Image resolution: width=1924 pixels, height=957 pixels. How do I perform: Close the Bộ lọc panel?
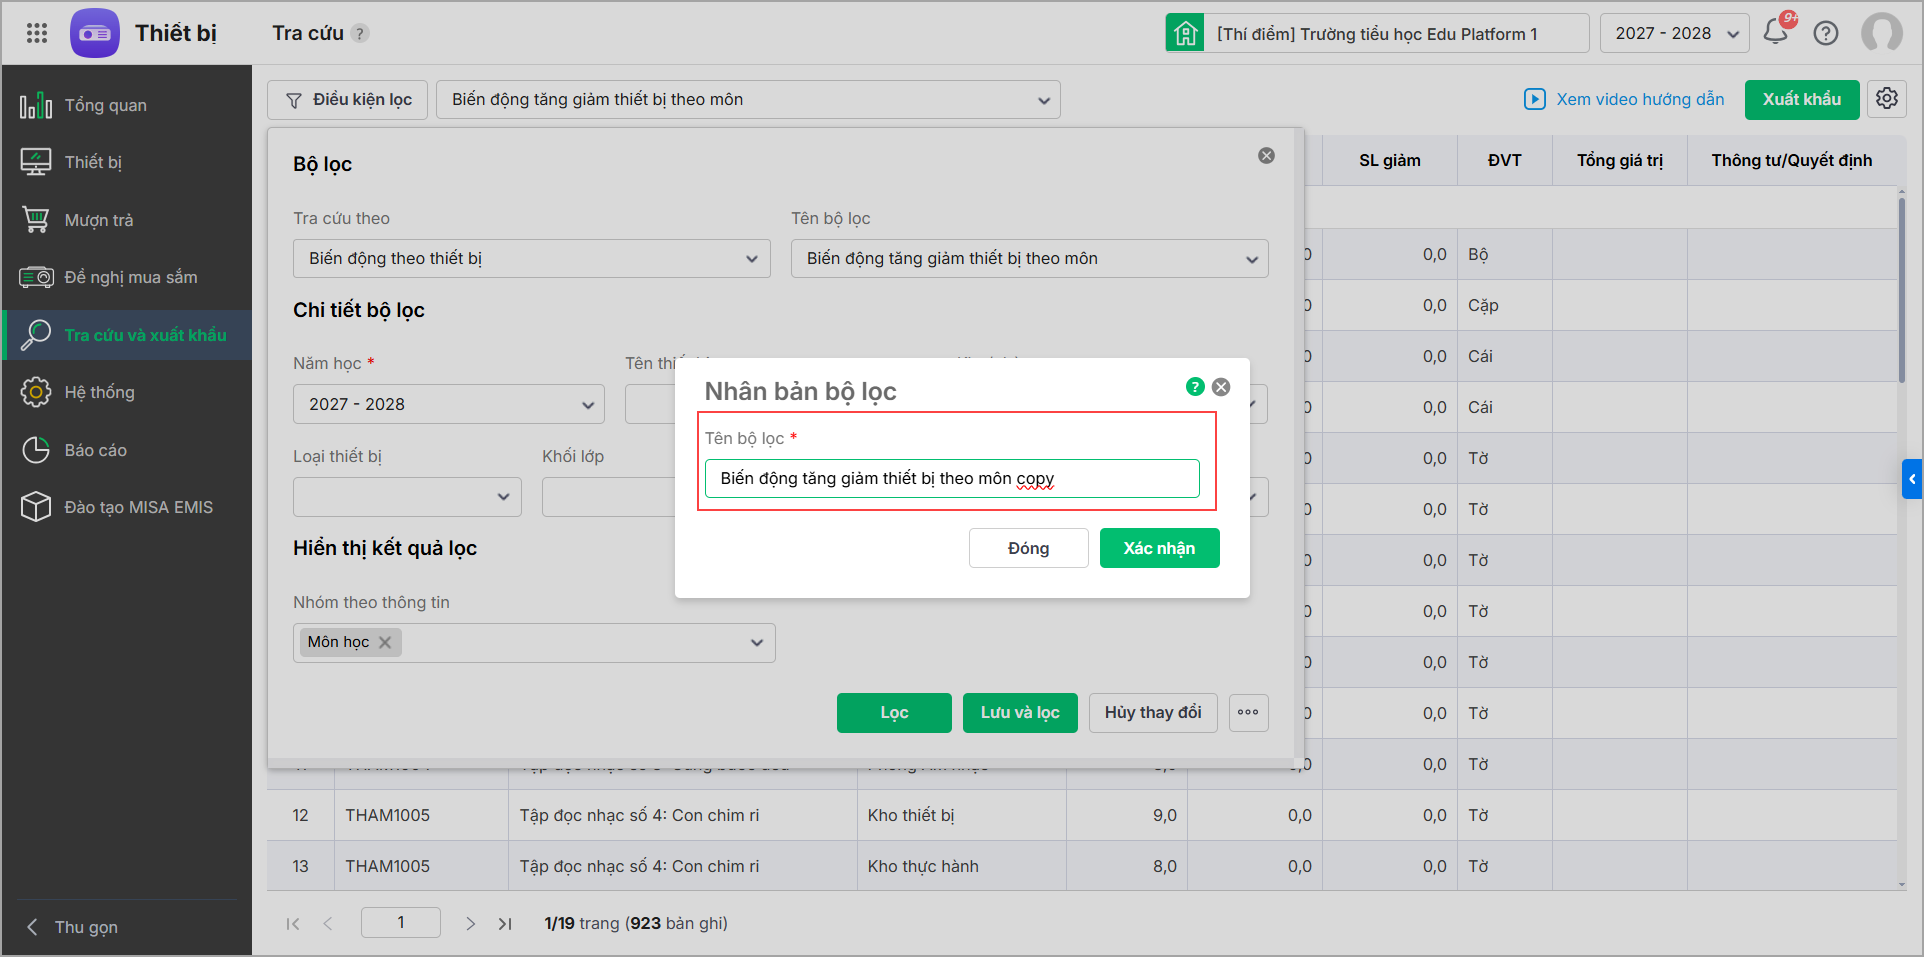click(1266, 156)
